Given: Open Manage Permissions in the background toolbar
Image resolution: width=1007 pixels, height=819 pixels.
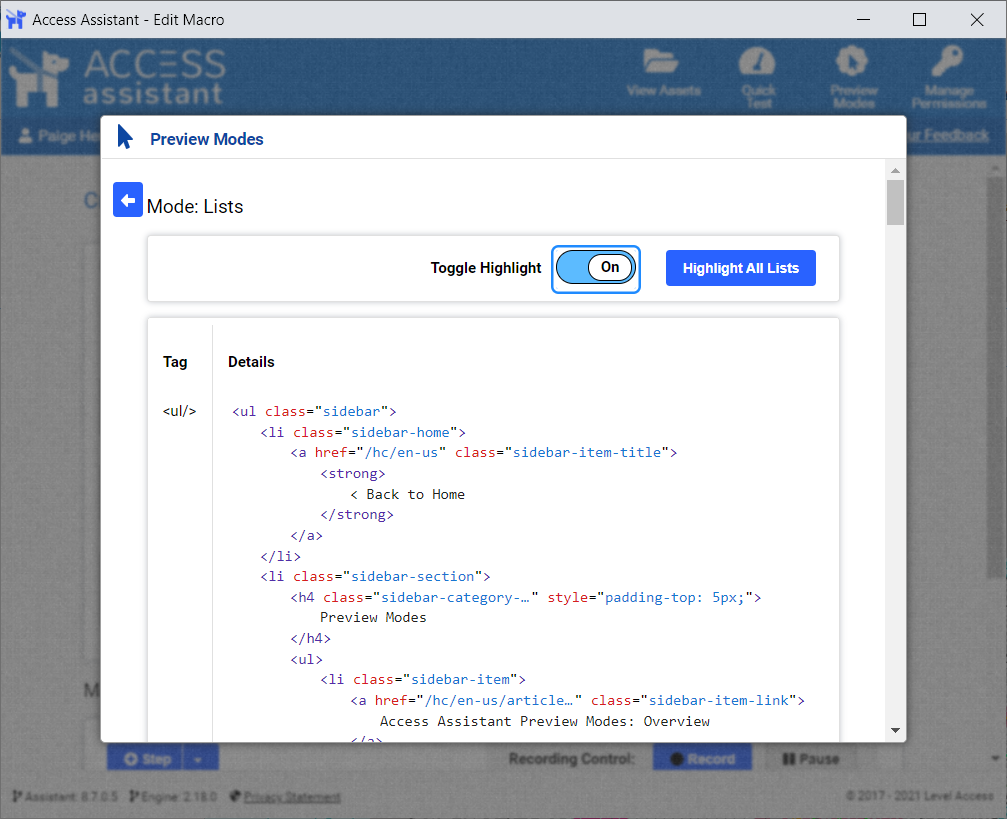Looking at the screenshot, I should point(948,77).
